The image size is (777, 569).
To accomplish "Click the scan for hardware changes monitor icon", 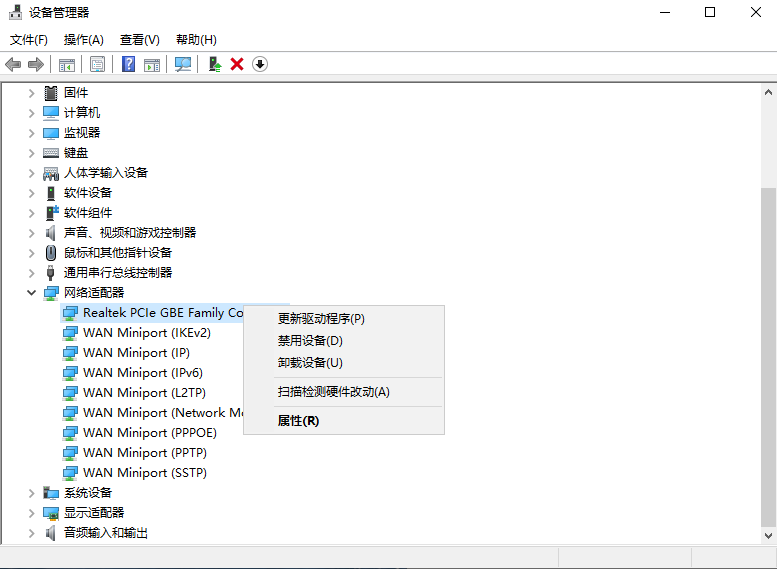I will [x=183, y=64].
